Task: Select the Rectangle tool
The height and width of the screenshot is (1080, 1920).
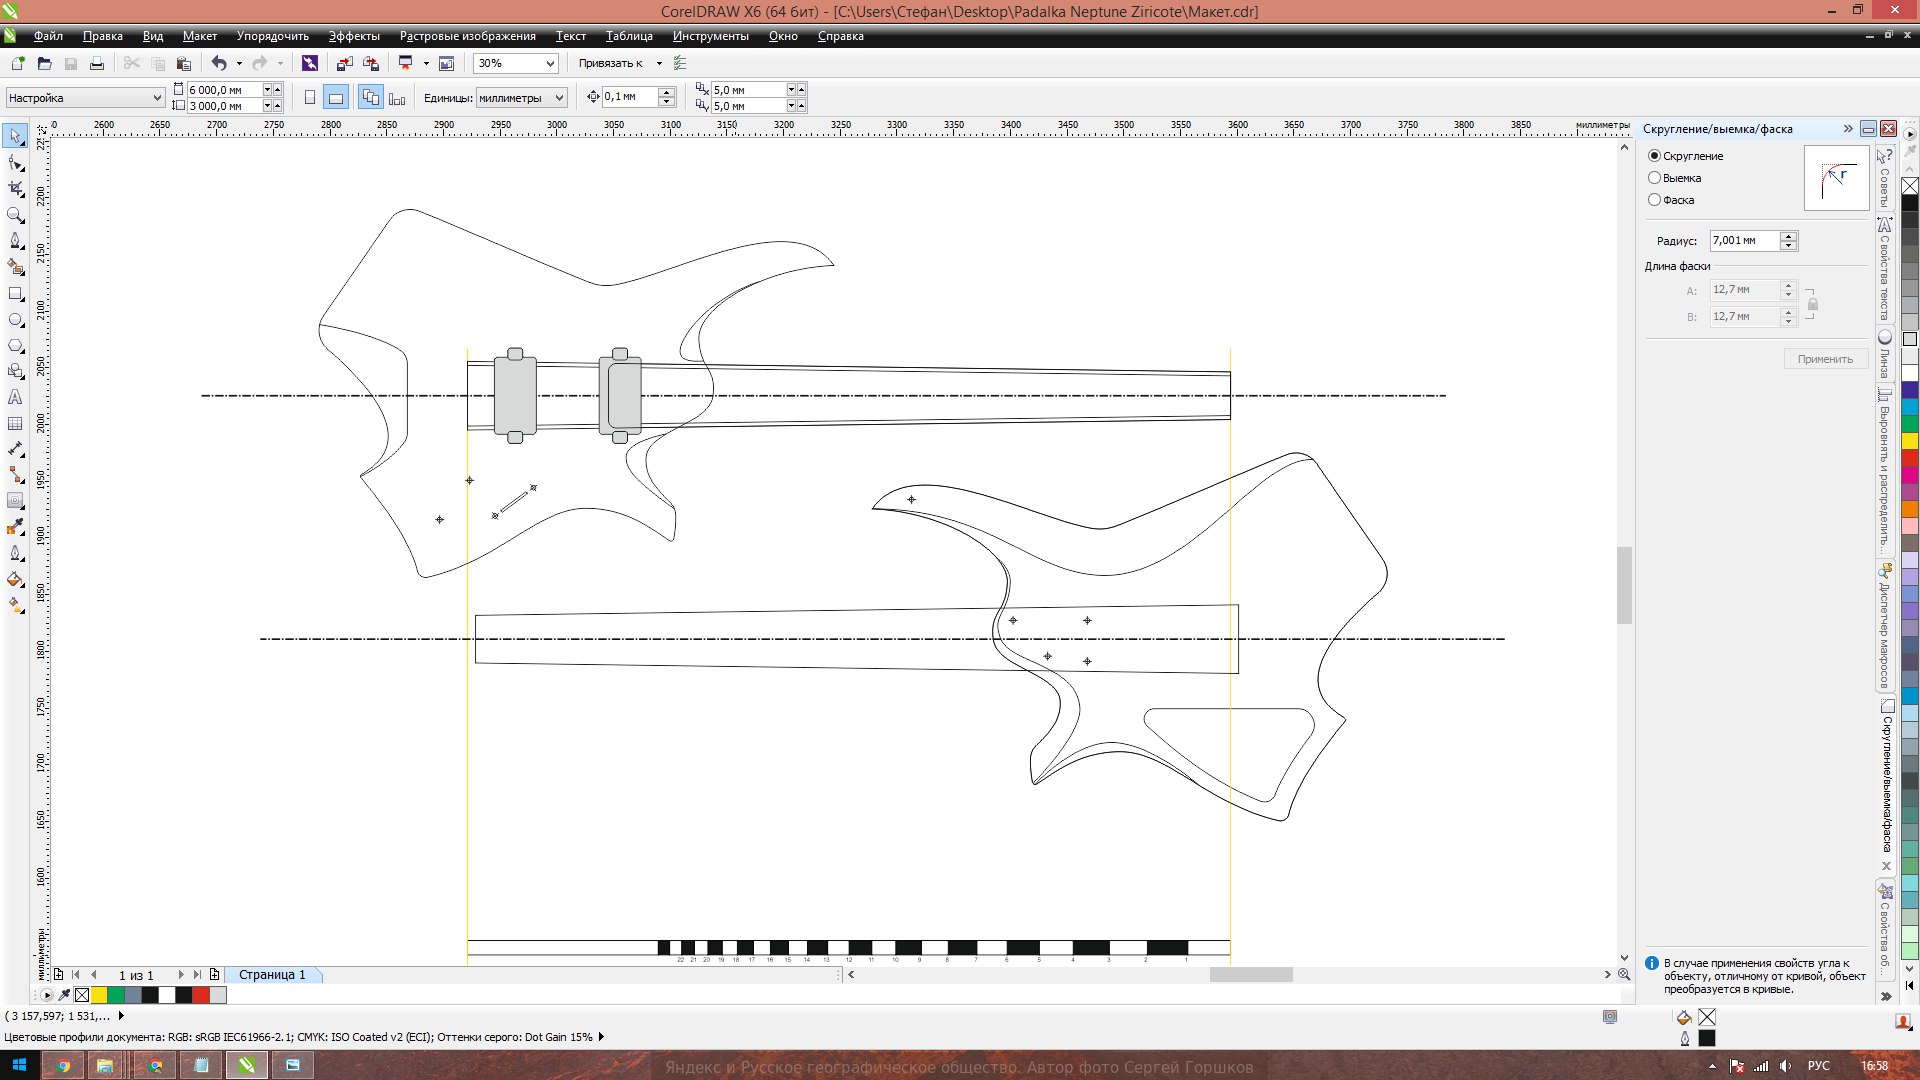Action: point(15,294)
